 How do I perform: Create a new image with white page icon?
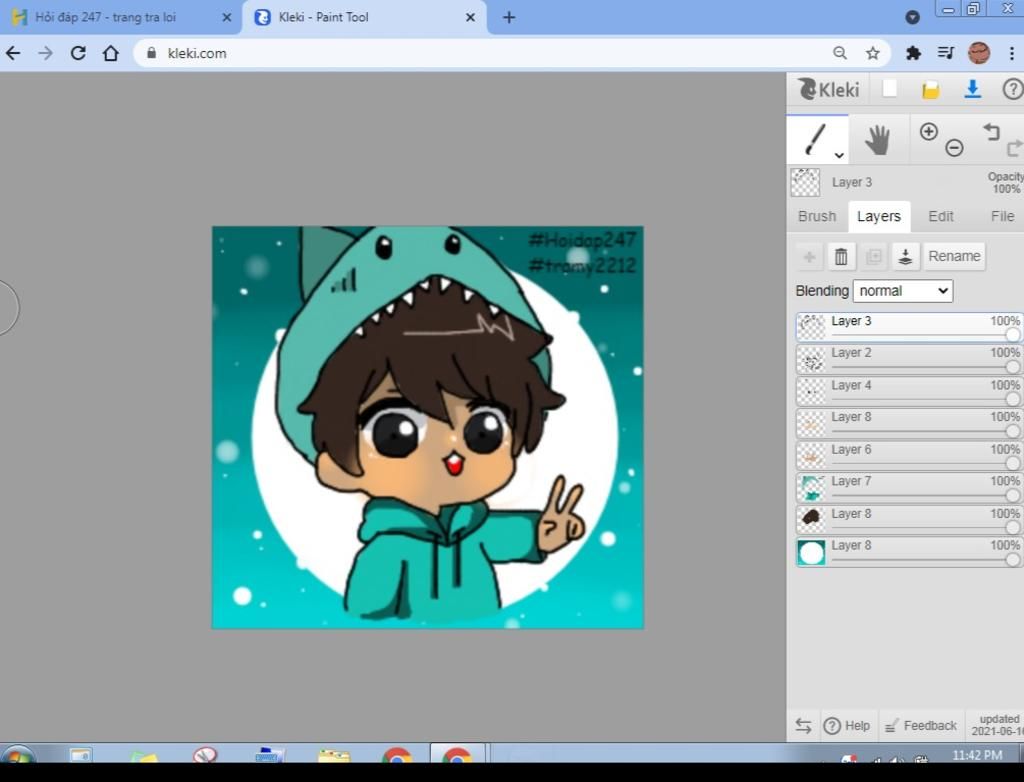click(889, 89)
